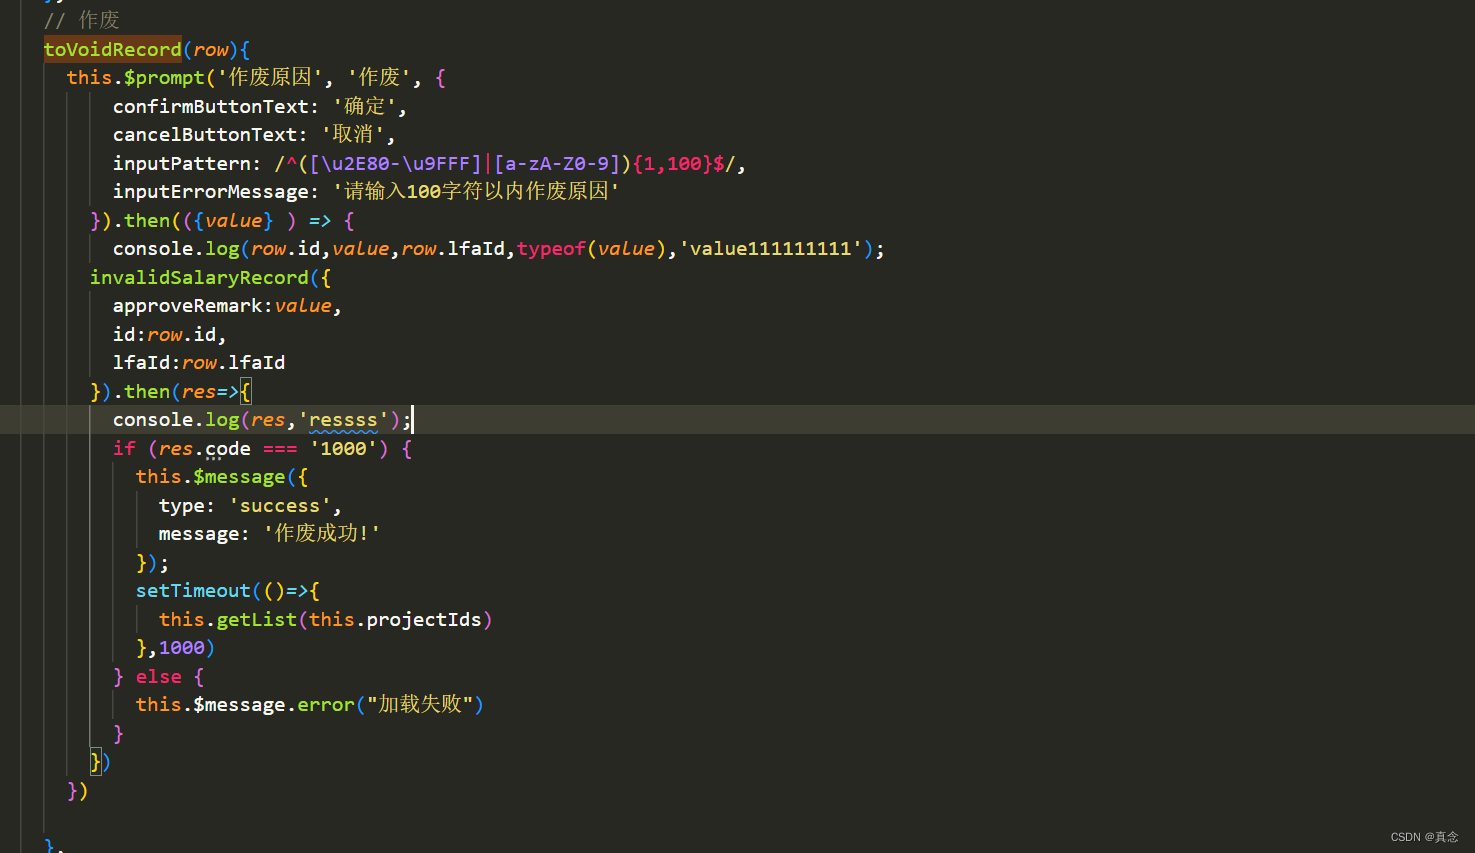
Task: Click the '1000' string literal
Action: [343, 448]
